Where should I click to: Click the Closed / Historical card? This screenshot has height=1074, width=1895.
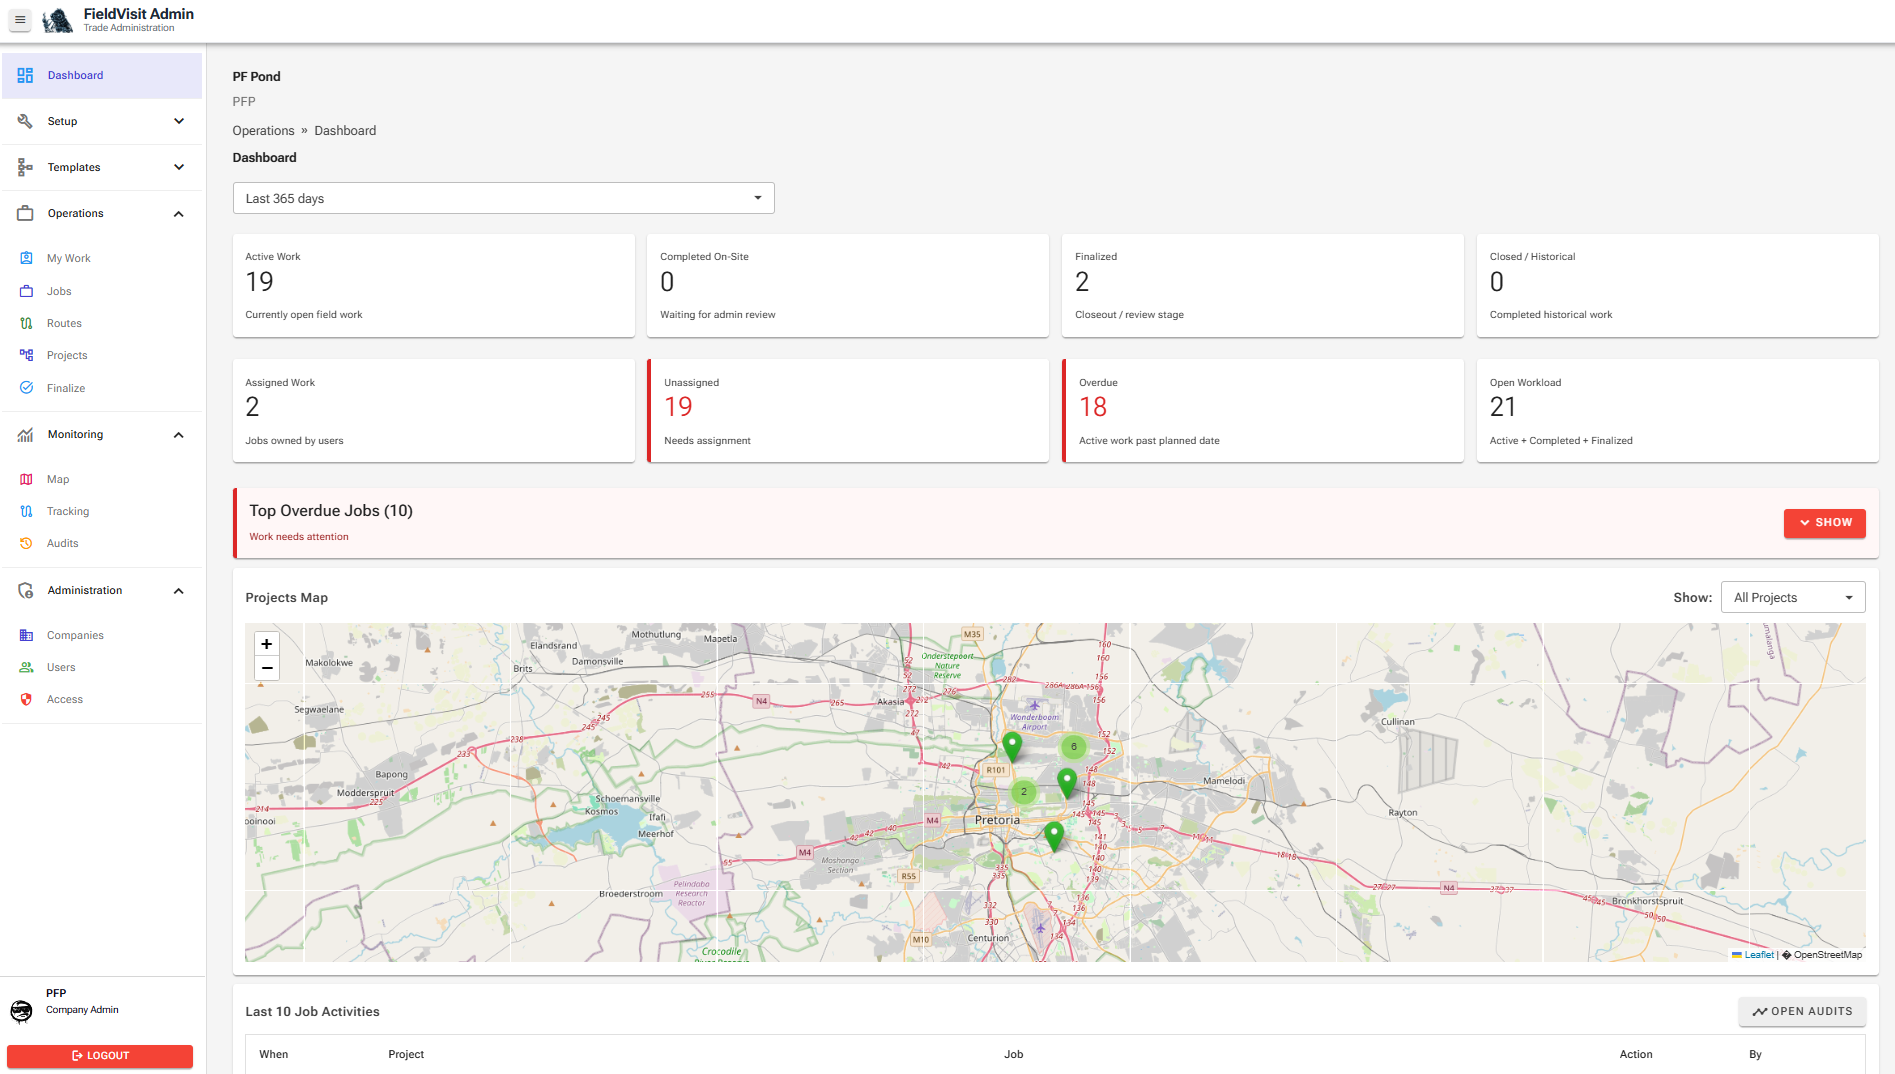click(1678, 285)
